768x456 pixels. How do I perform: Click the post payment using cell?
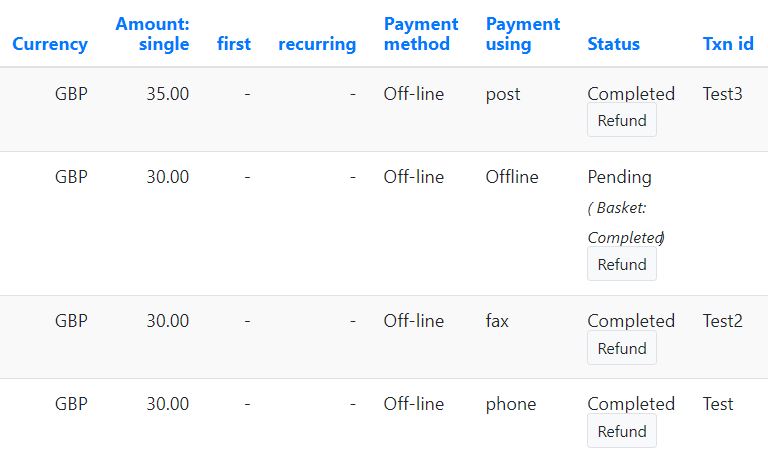(x=503, y=95)
